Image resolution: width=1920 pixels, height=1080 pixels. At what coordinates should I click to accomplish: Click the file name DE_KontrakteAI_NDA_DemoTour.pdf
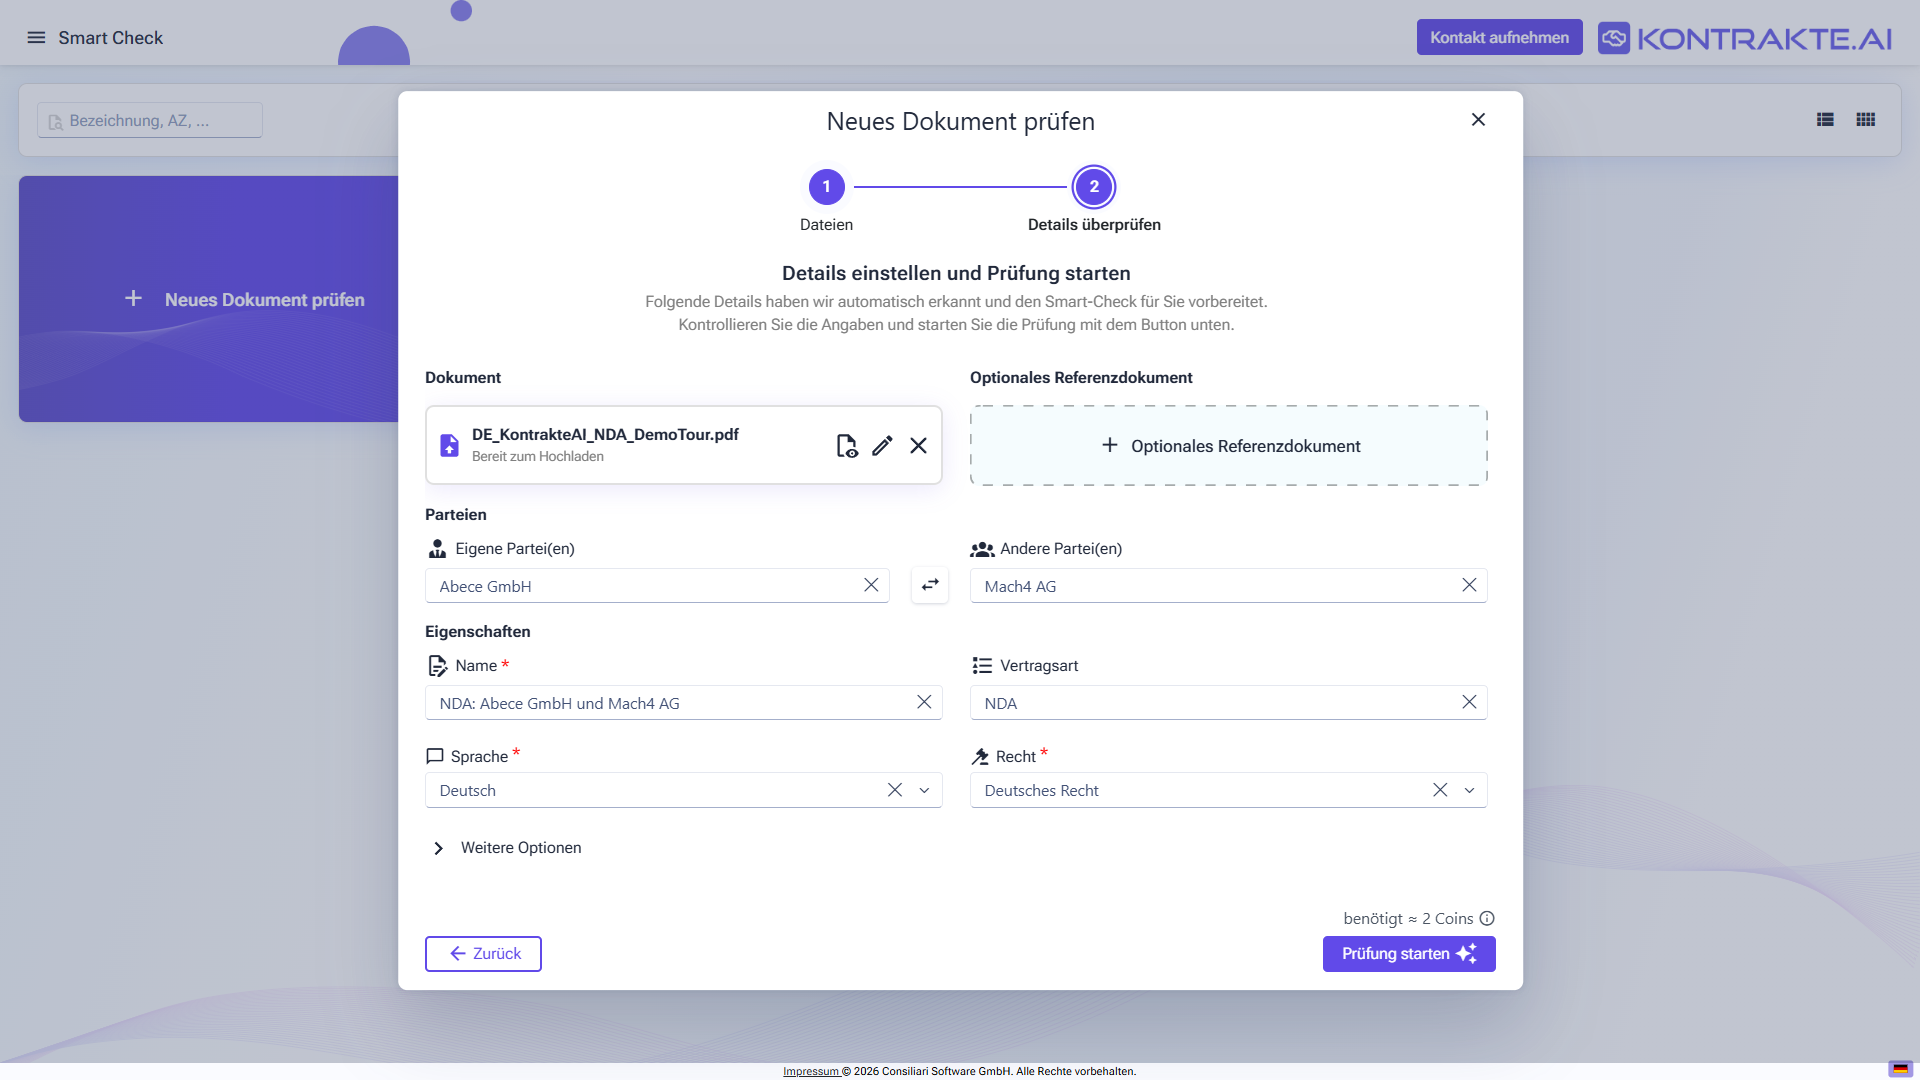tap(605, 434)
